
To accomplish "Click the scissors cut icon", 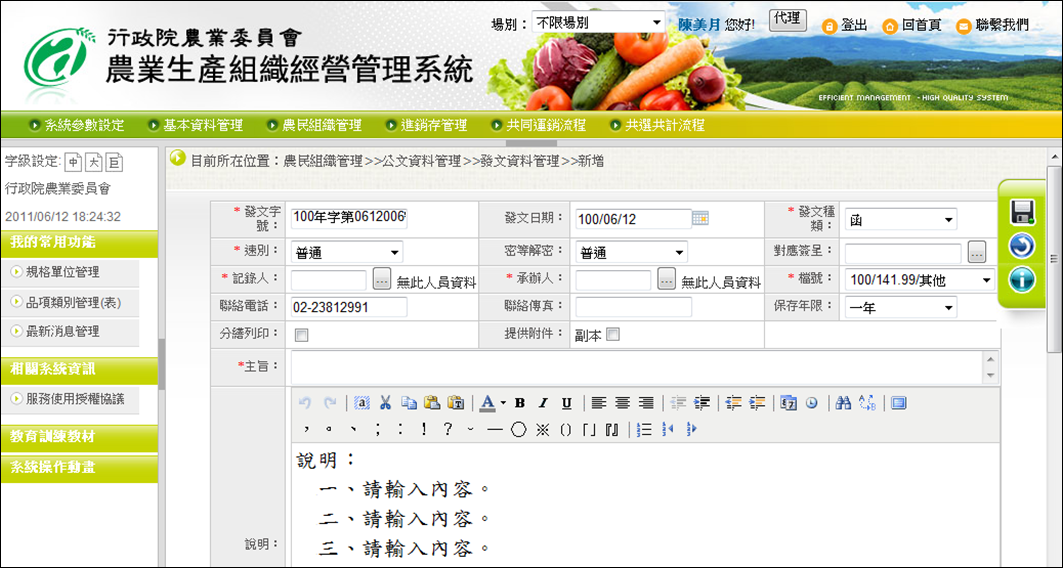I will point(385,403).
